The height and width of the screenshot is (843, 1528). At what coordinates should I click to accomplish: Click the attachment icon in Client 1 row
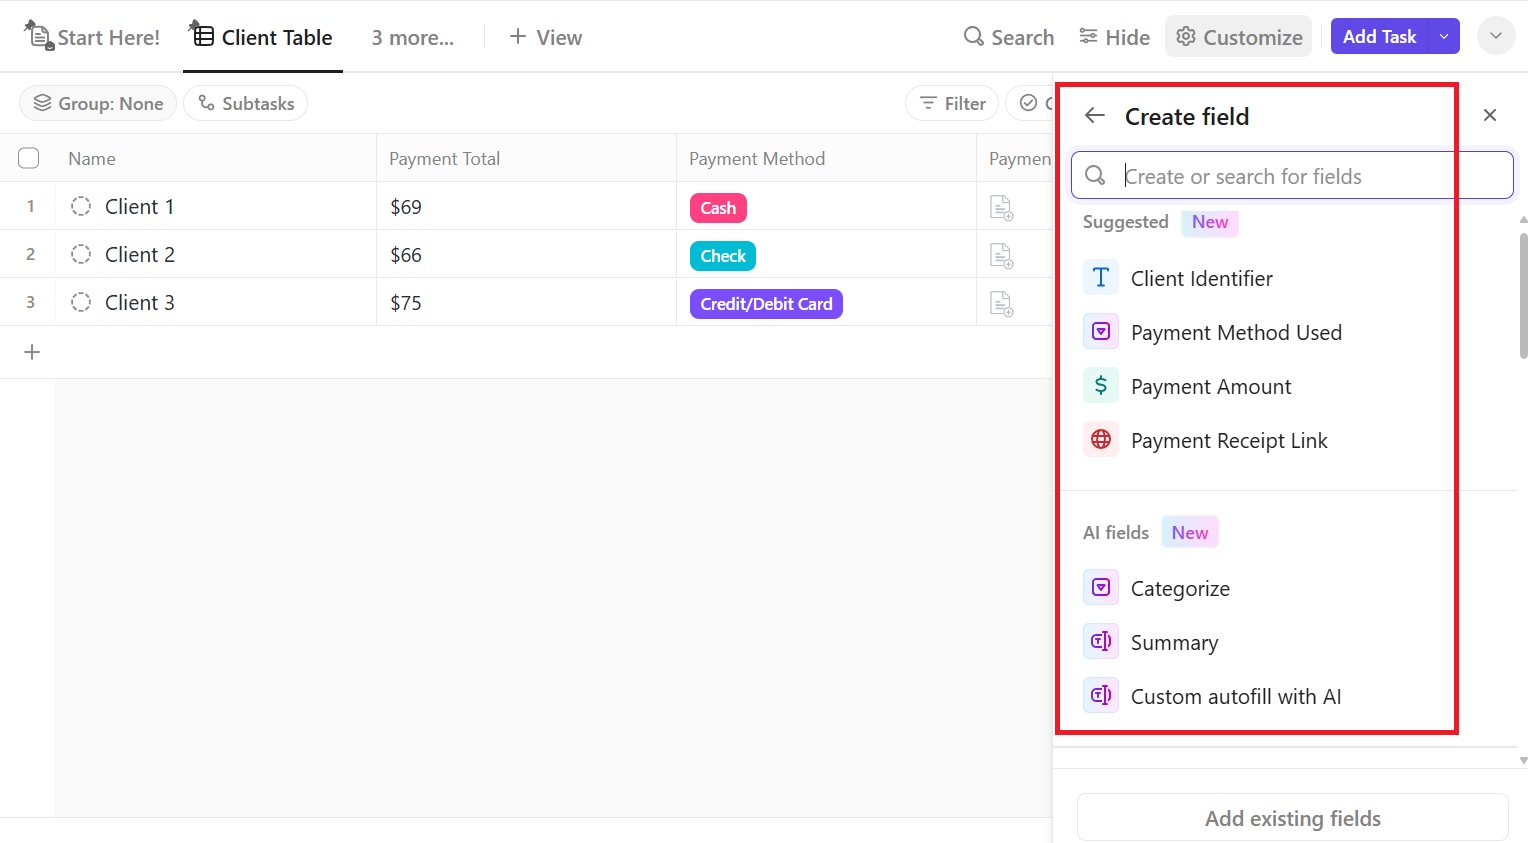pyautogui.click(x=1001, y=207)
